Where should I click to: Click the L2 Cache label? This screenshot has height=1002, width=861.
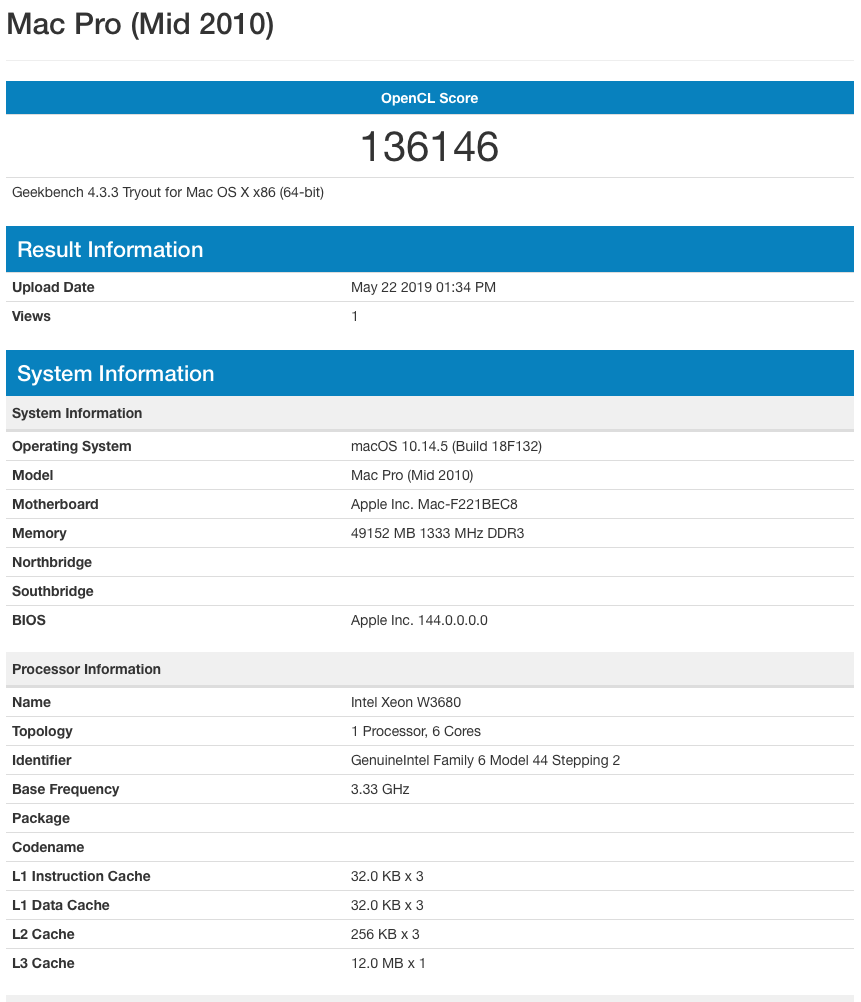tap(43, 934)
